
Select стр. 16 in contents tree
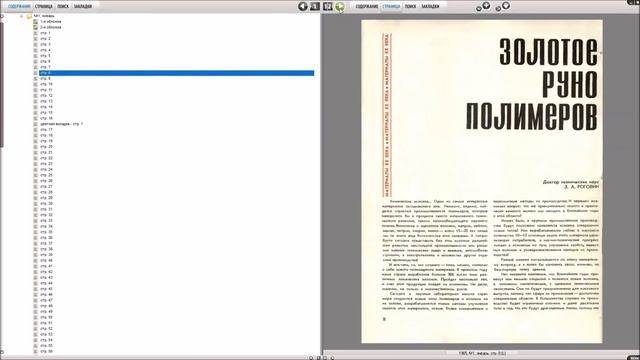(x=46, y=118)
